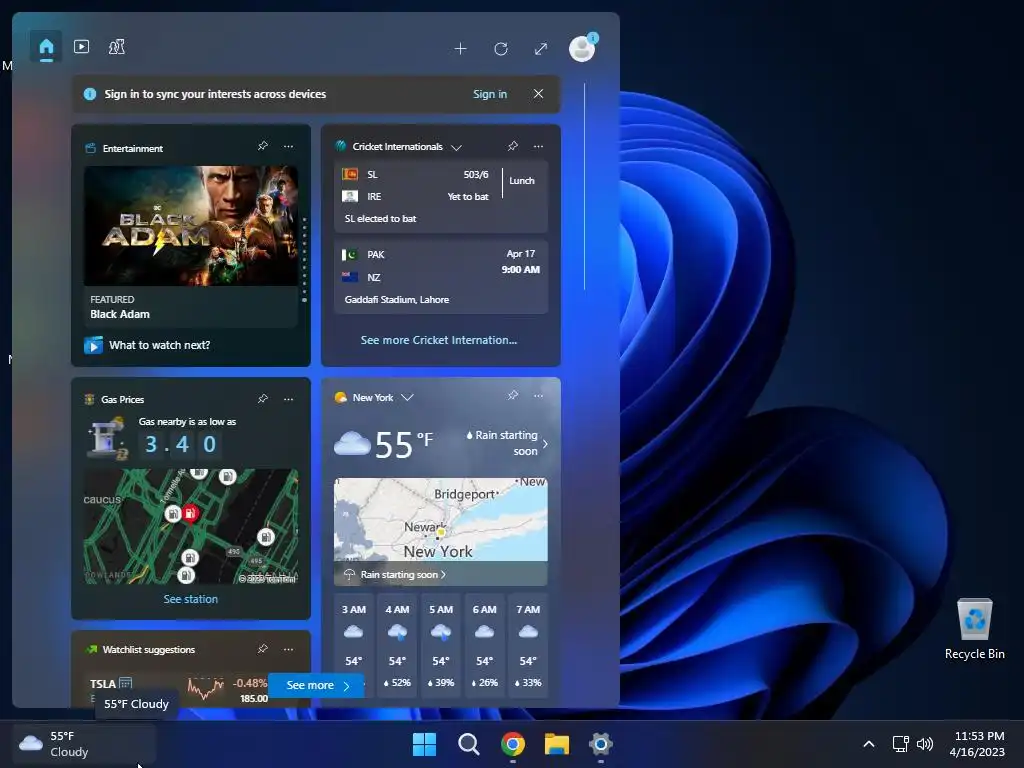Viewport: 1024px width, 768px height.
Task: Open more options for Watchlist suggestions
Action: click(x=288, y=649)
